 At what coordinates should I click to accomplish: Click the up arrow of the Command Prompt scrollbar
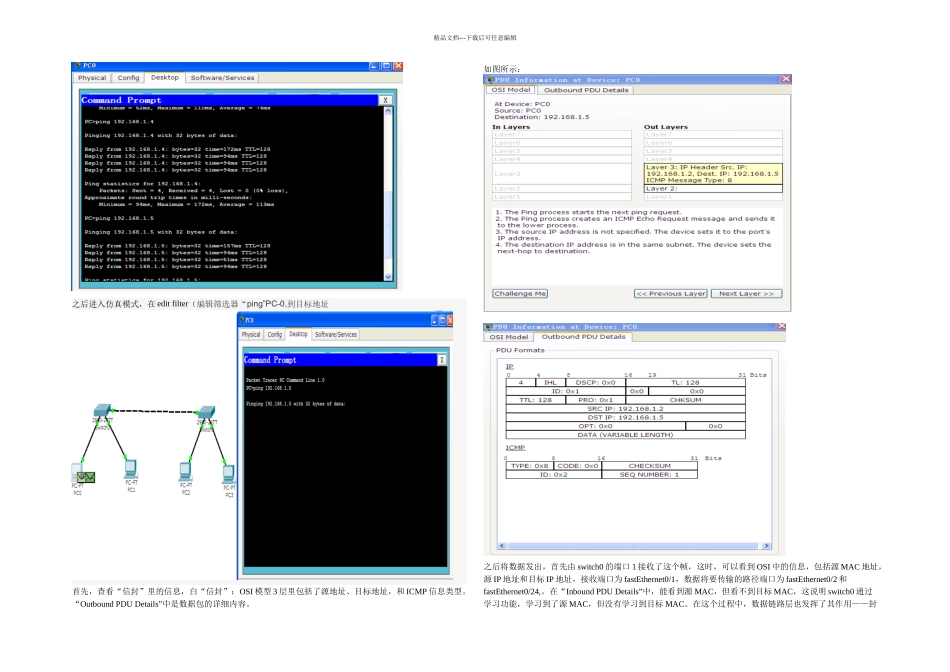pos(388,111)
